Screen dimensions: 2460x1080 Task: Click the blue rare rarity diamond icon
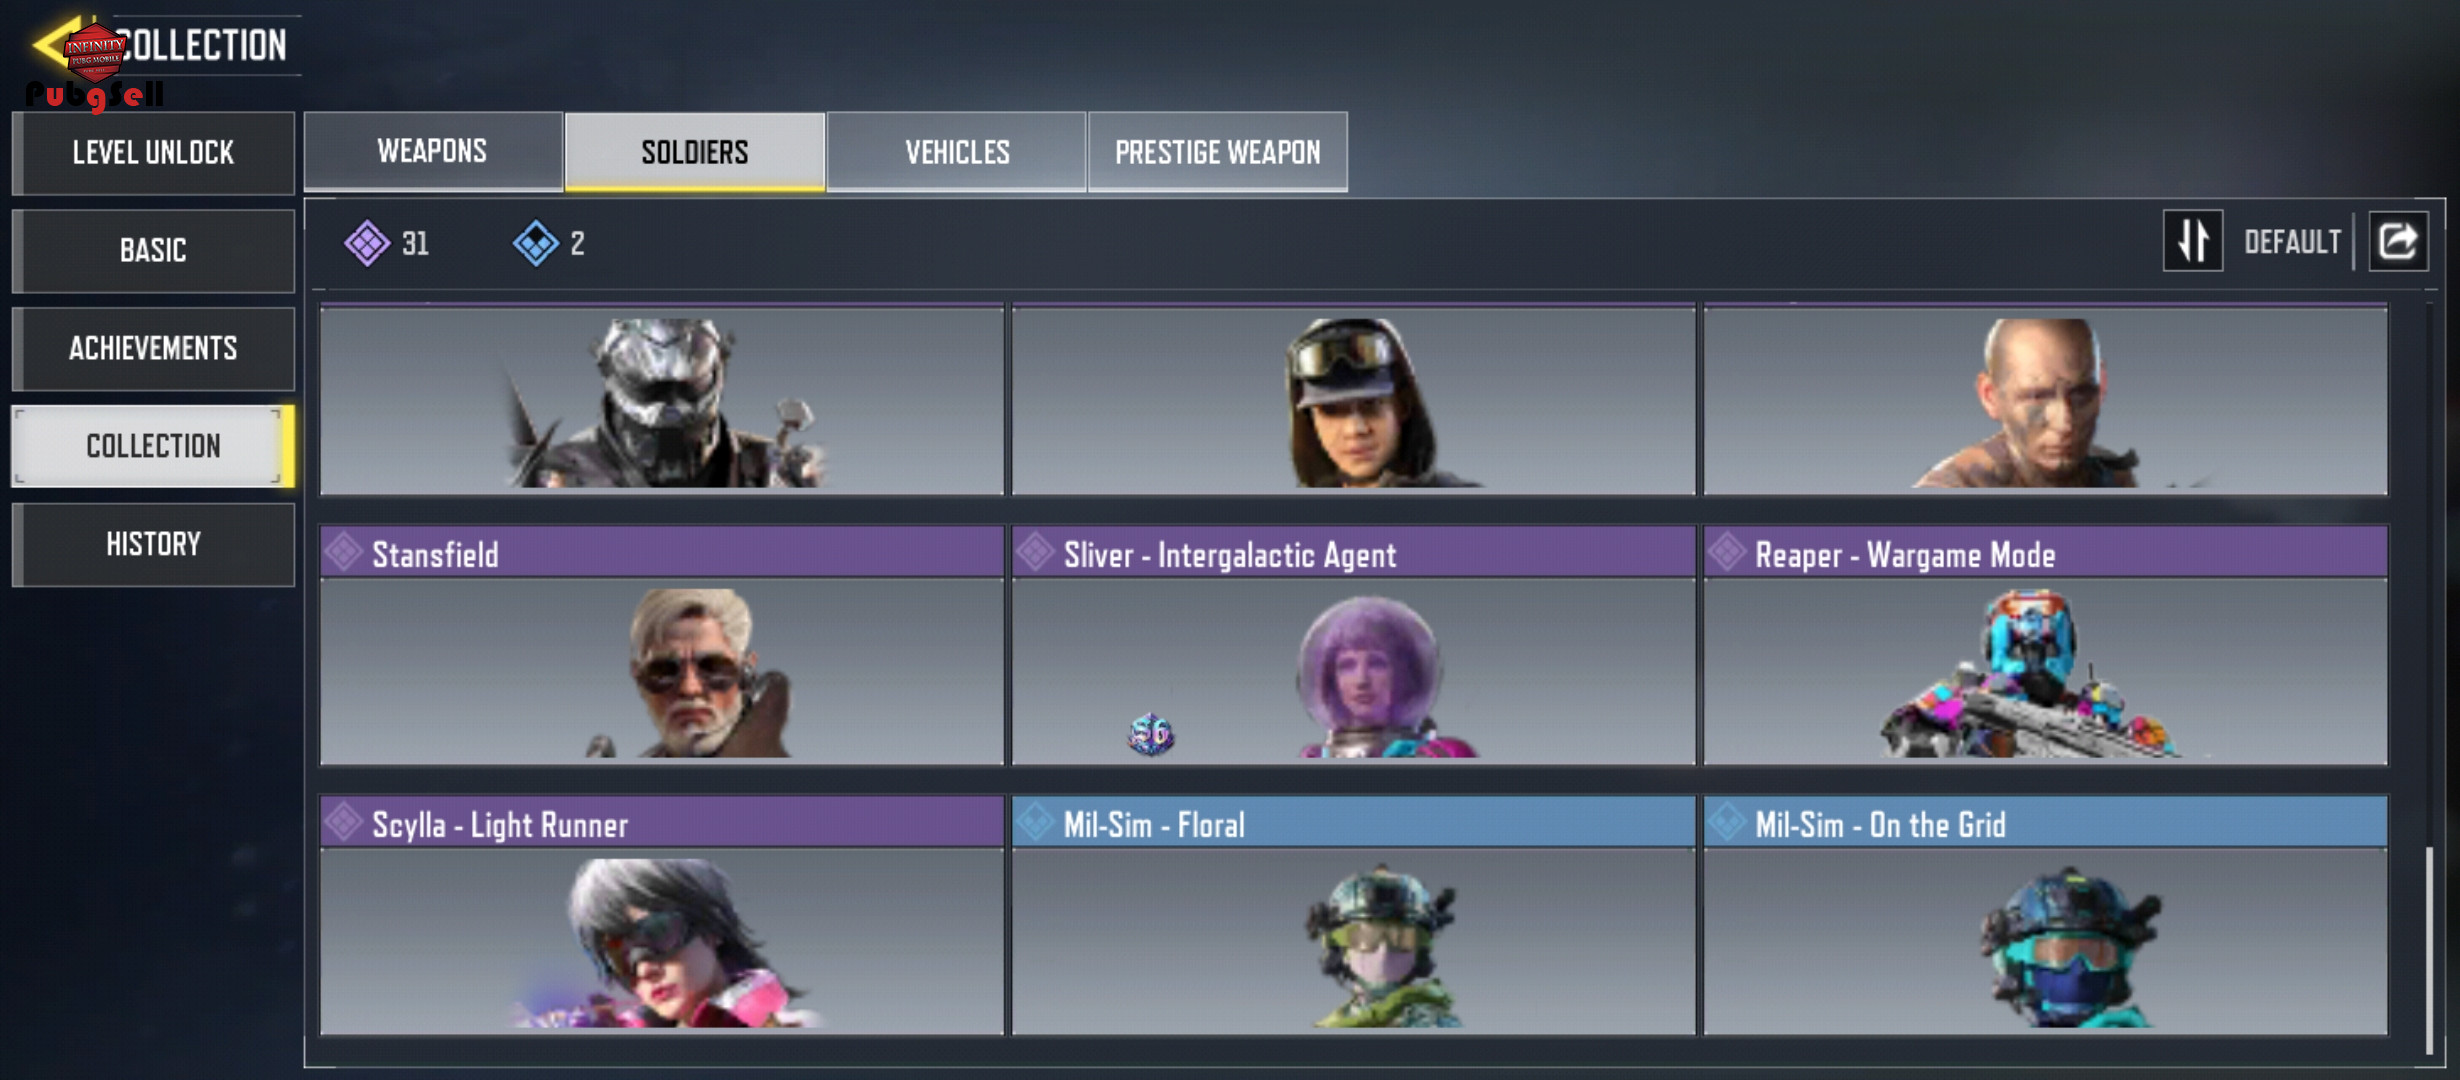(x=536, y=243)
